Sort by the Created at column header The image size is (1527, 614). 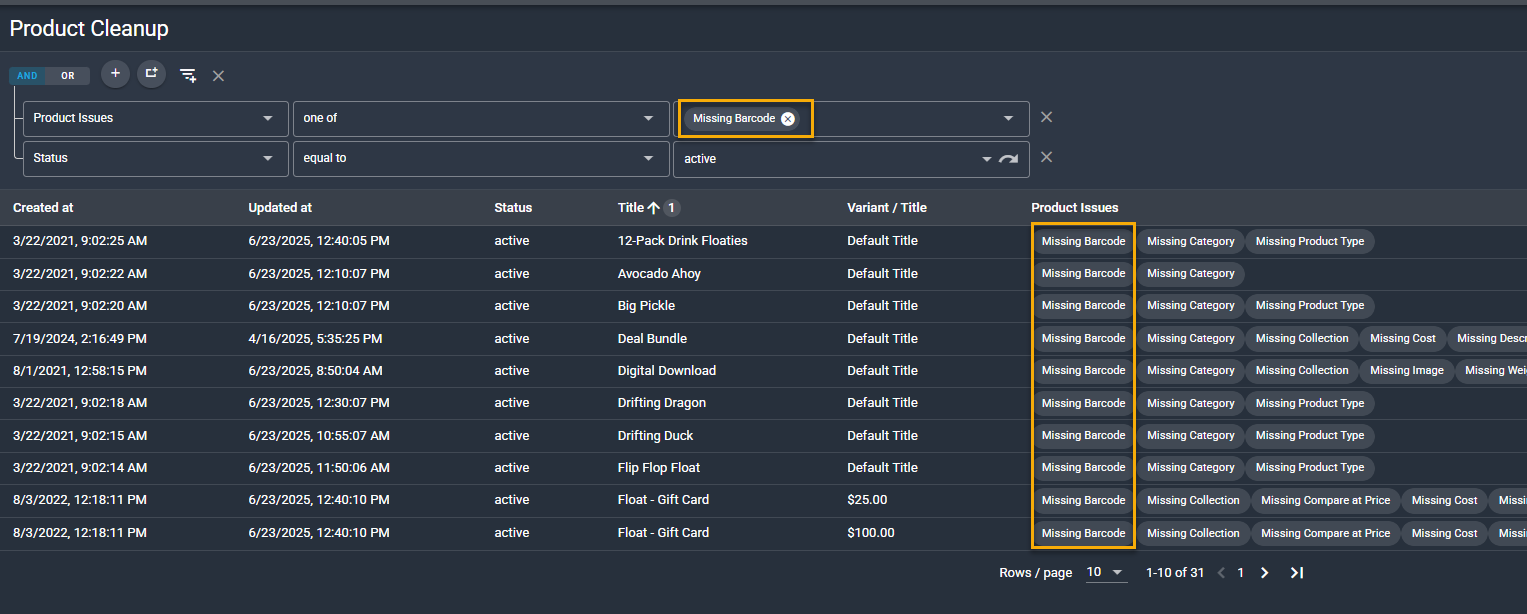coord(43,208)
